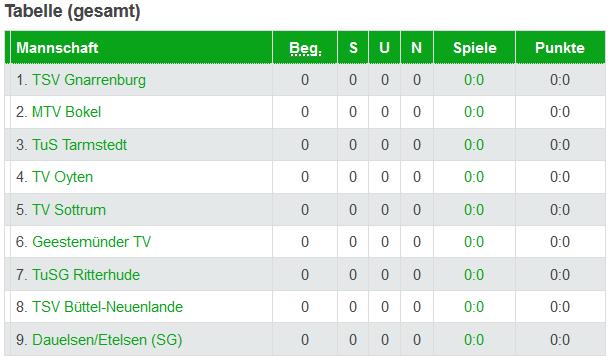610x361 pixels.
Task: Open the MTV Bokel team link
Action: 66,112
